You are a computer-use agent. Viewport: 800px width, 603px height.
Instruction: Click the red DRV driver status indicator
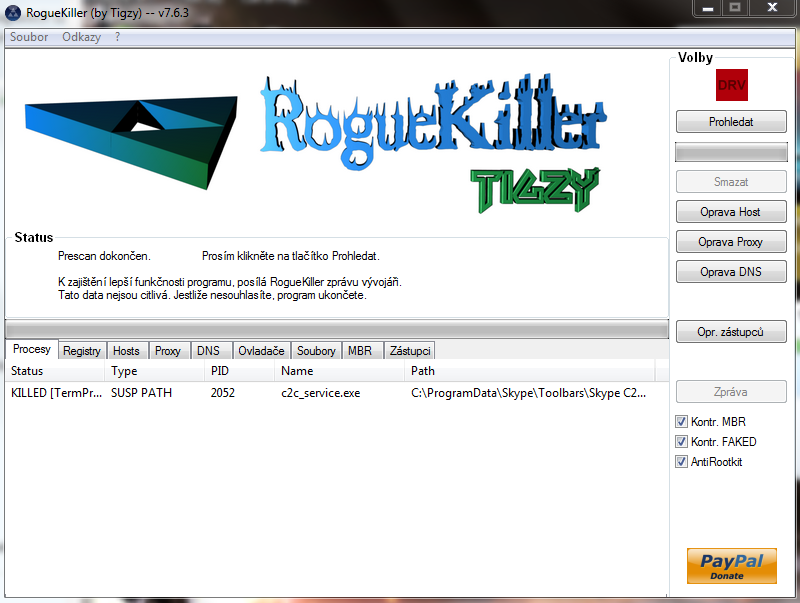[x=732, y=85]
